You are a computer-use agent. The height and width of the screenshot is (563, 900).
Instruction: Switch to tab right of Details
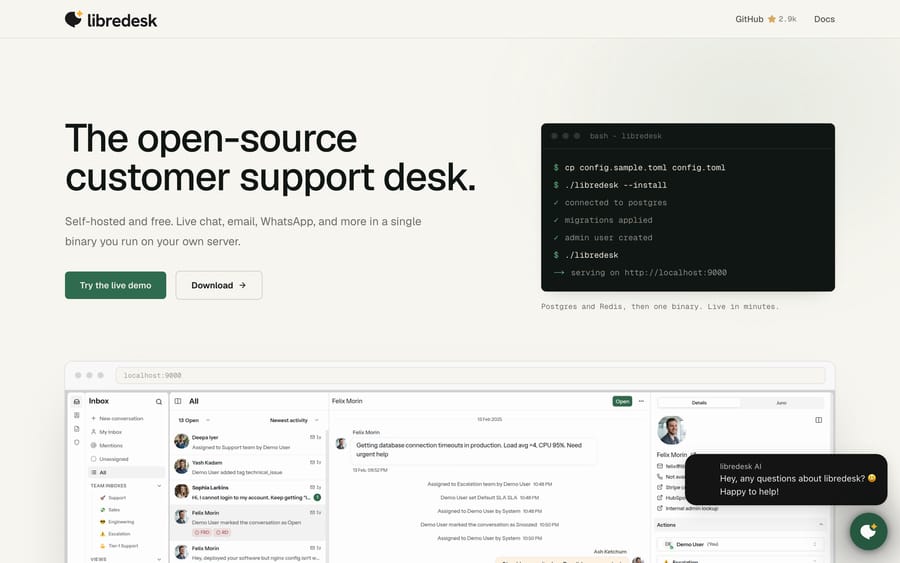tap(781, 403)
